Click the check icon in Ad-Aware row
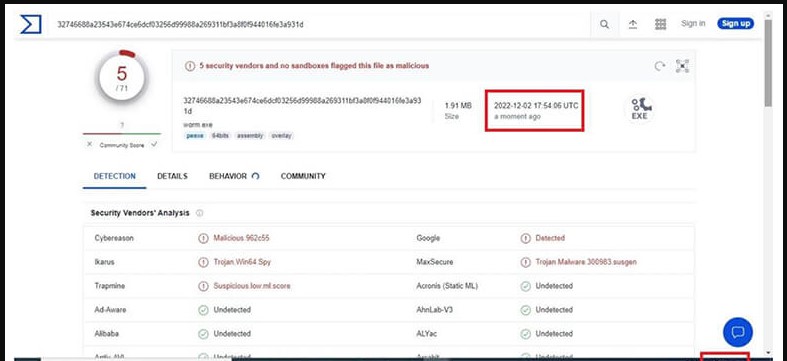The image size is (787, 361). point(203,310)
